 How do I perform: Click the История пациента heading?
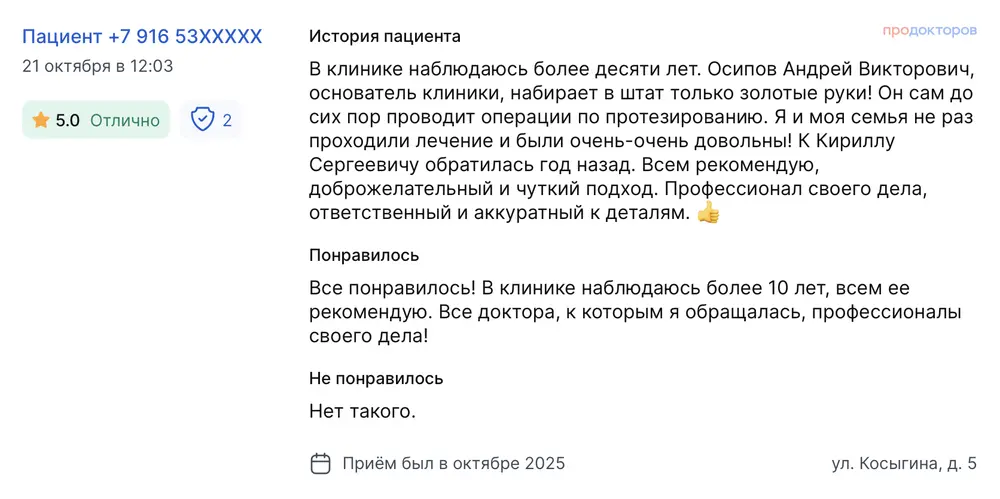pyautogui.click(x=385, y=37)
